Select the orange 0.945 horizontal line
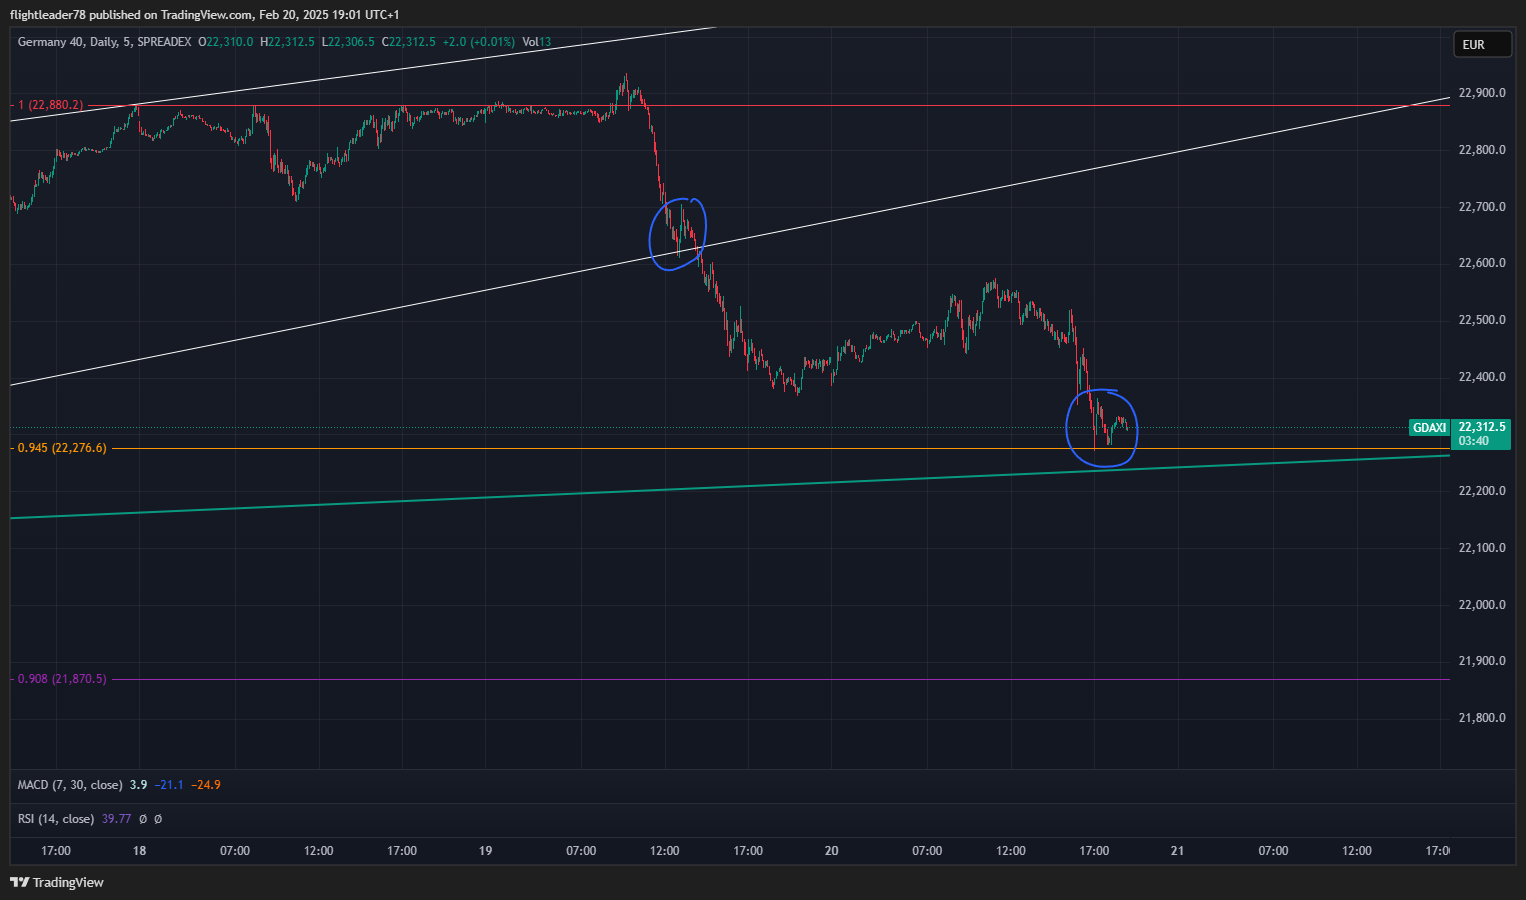The image size is (1526, 900). click(x=780, y=448)
